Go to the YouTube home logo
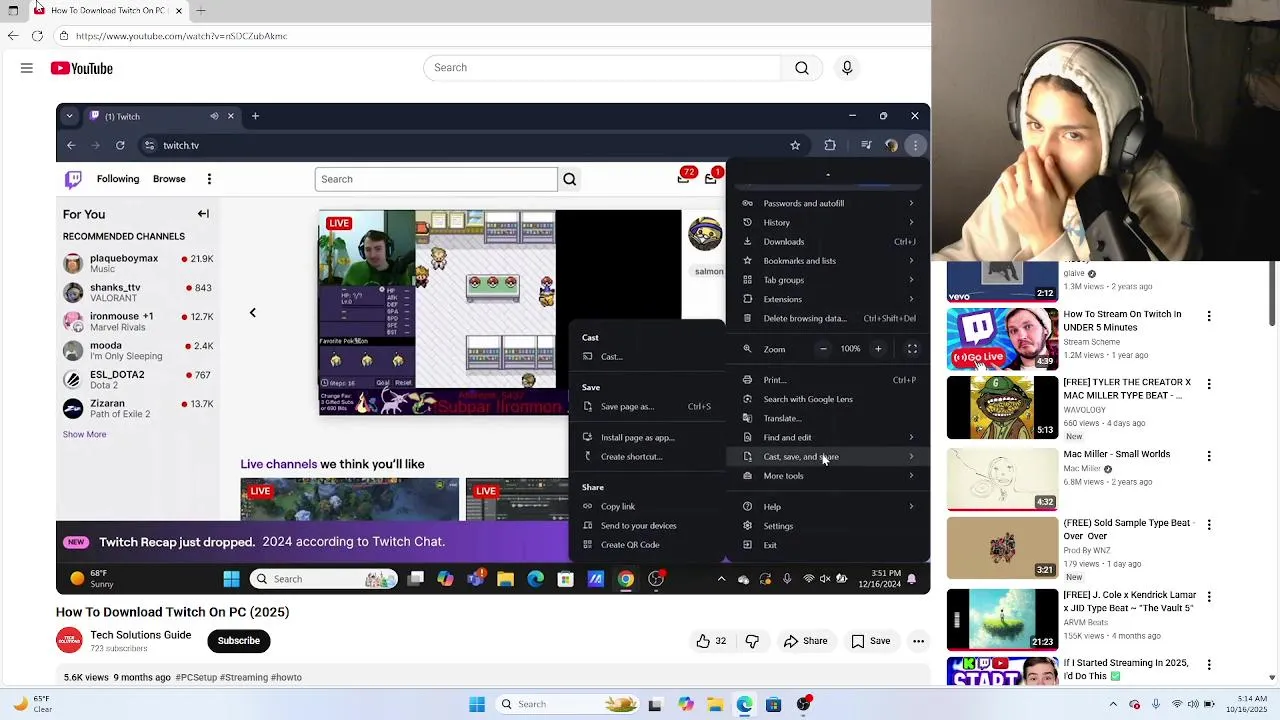The height and width of the screenshot is (720, 1280). coord(82,68)
